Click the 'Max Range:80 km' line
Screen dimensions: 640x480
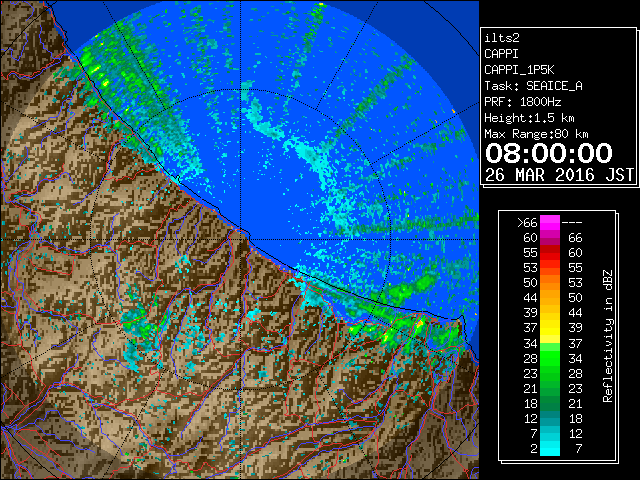(536, 134)
